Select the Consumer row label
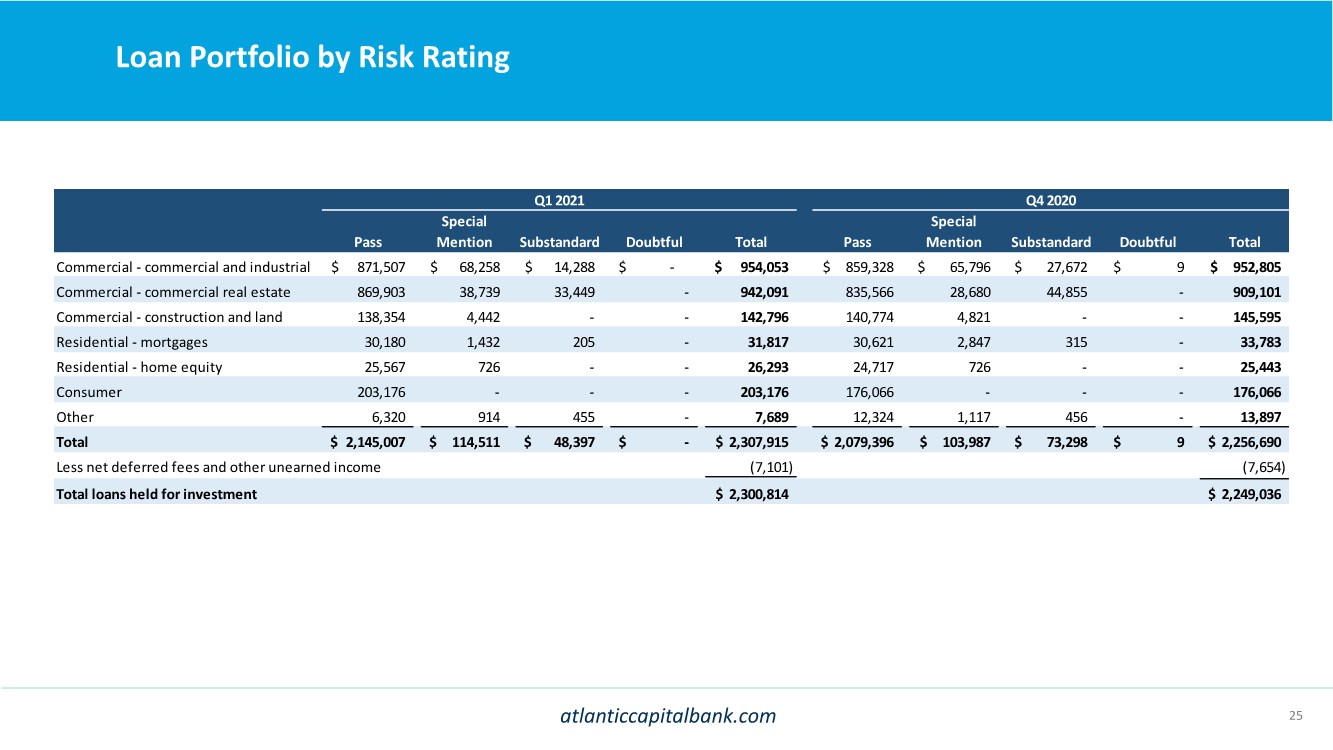 pos(89,392)
